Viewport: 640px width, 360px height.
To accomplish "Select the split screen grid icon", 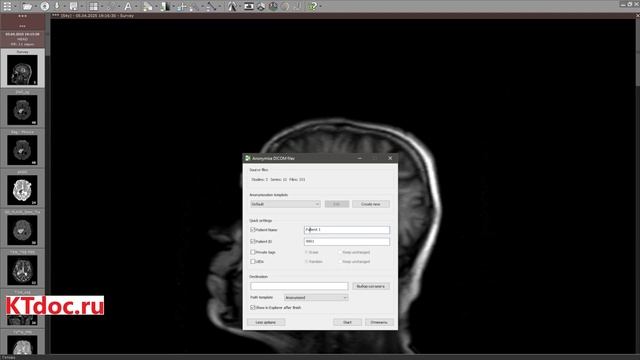I will (x=93, y=6).
